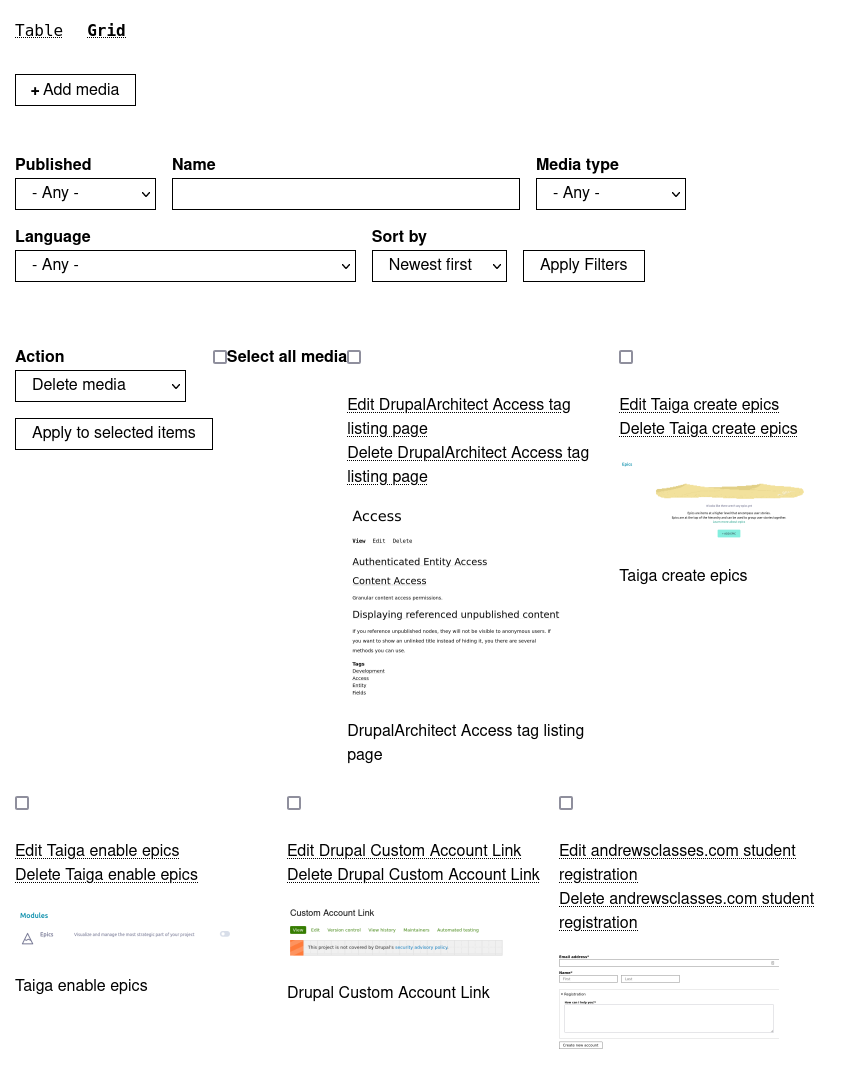
Task: Click the Drupal Custom Account Link thumbnail
Action: (396, 932)
